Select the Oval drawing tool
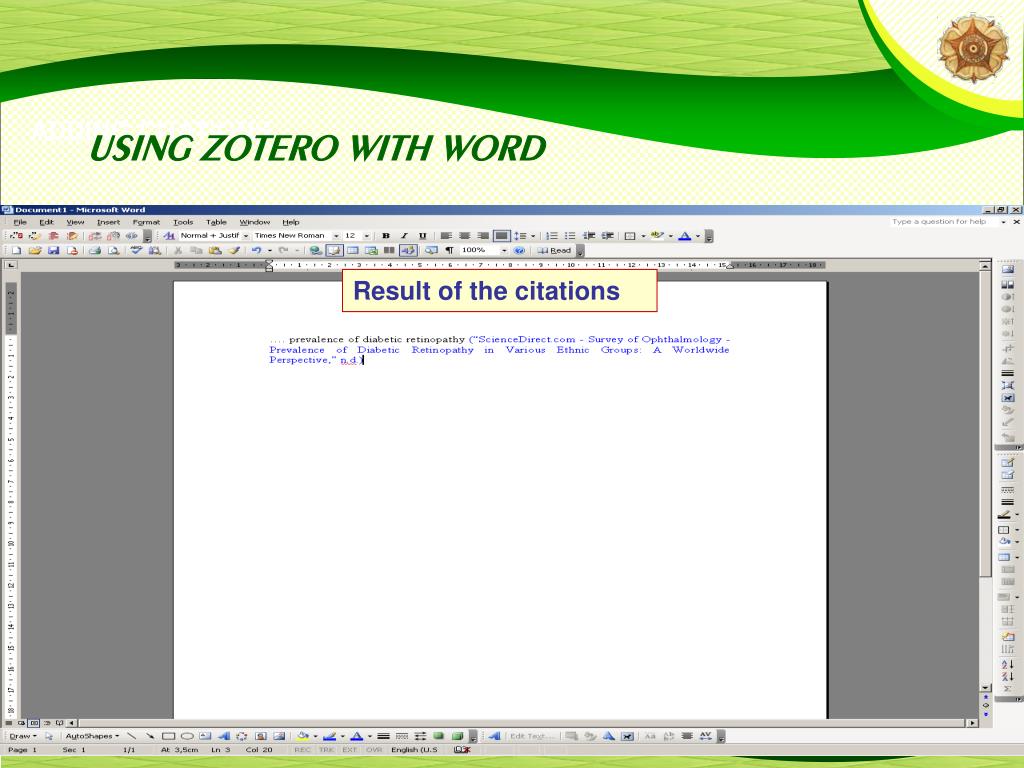The height and width of the screenshot is (768, 1024). pyautogui.click(x=187, y=736)
